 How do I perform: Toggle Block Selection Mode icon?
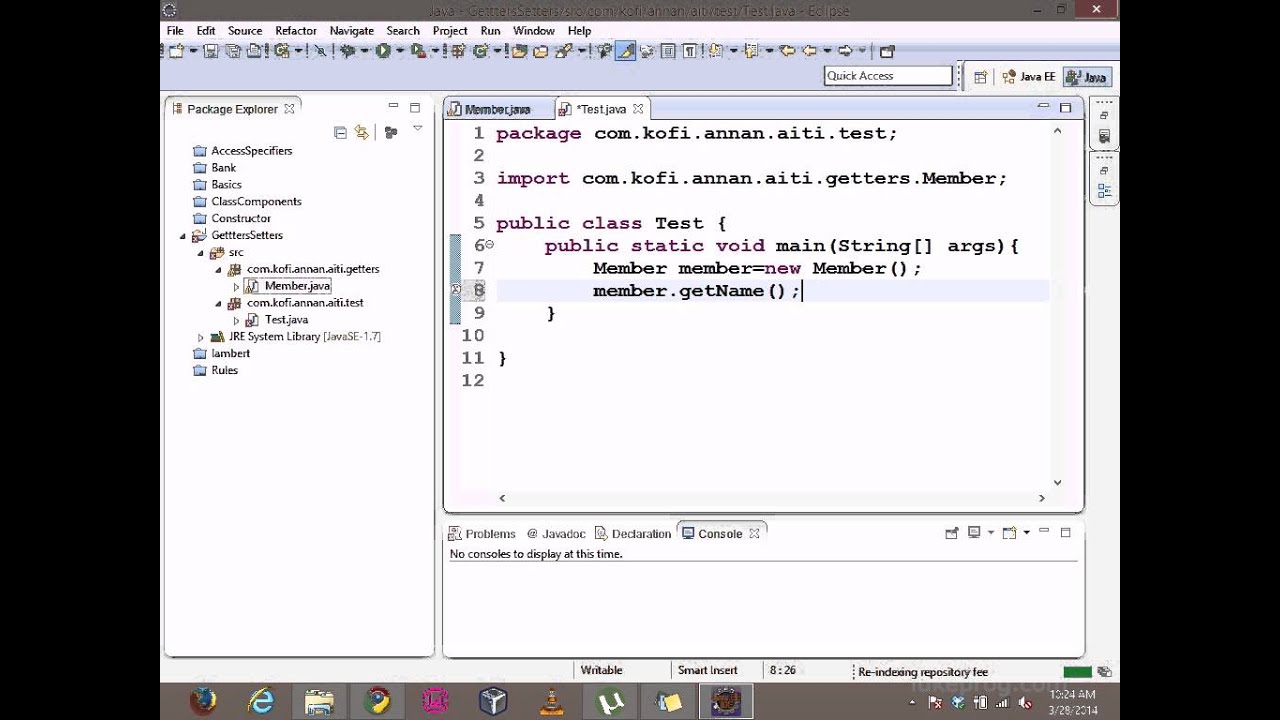click(x=668, y=51)
